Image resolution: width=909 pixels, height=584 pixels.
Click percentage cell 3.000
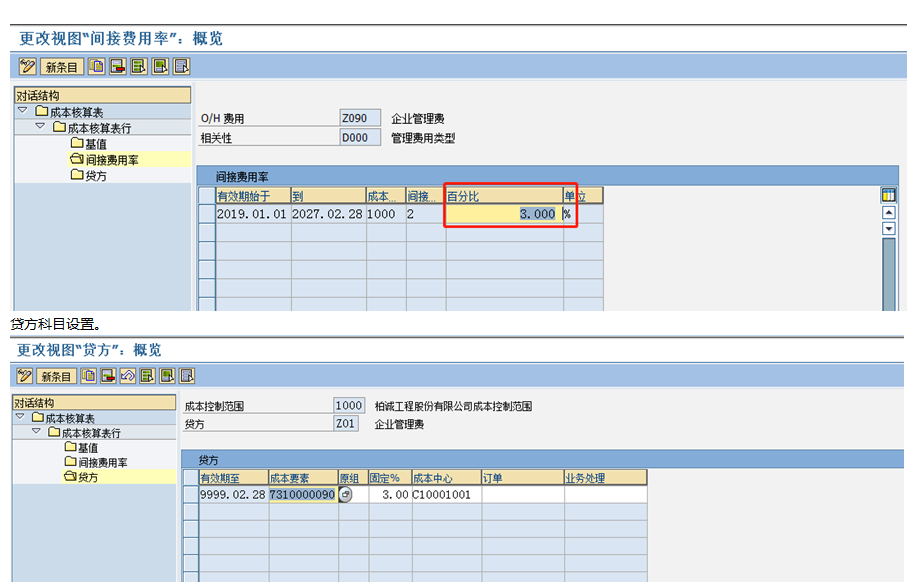[504, 213]
